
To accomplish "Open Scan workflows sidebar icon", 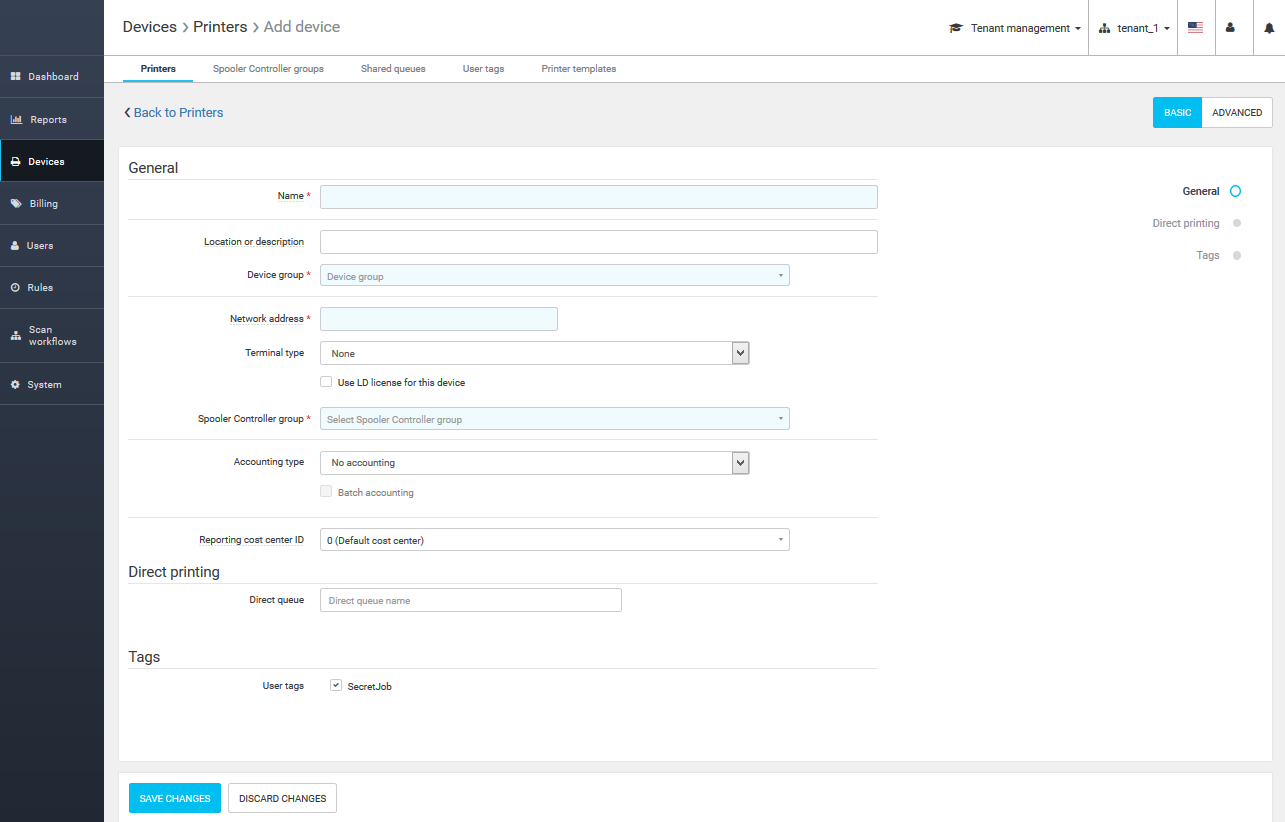I will tap(16, 336).
